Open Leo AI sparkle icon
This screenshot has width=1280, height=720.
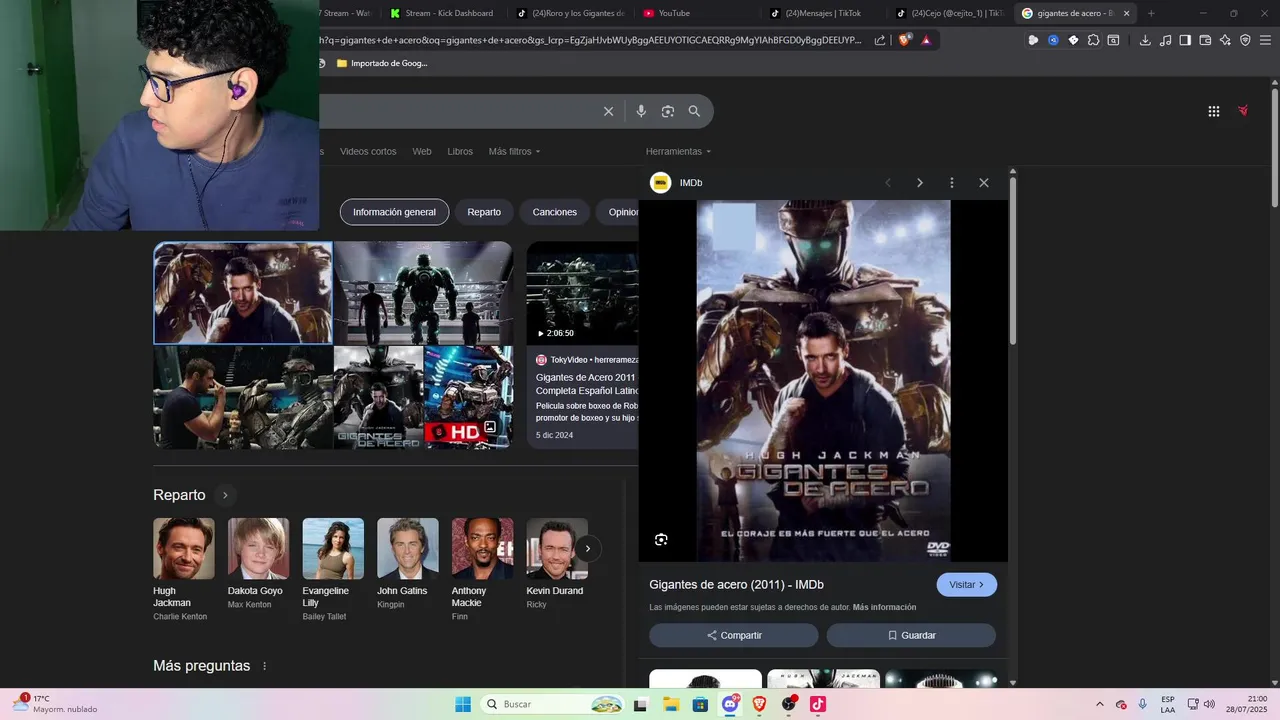coord(1225,40)
